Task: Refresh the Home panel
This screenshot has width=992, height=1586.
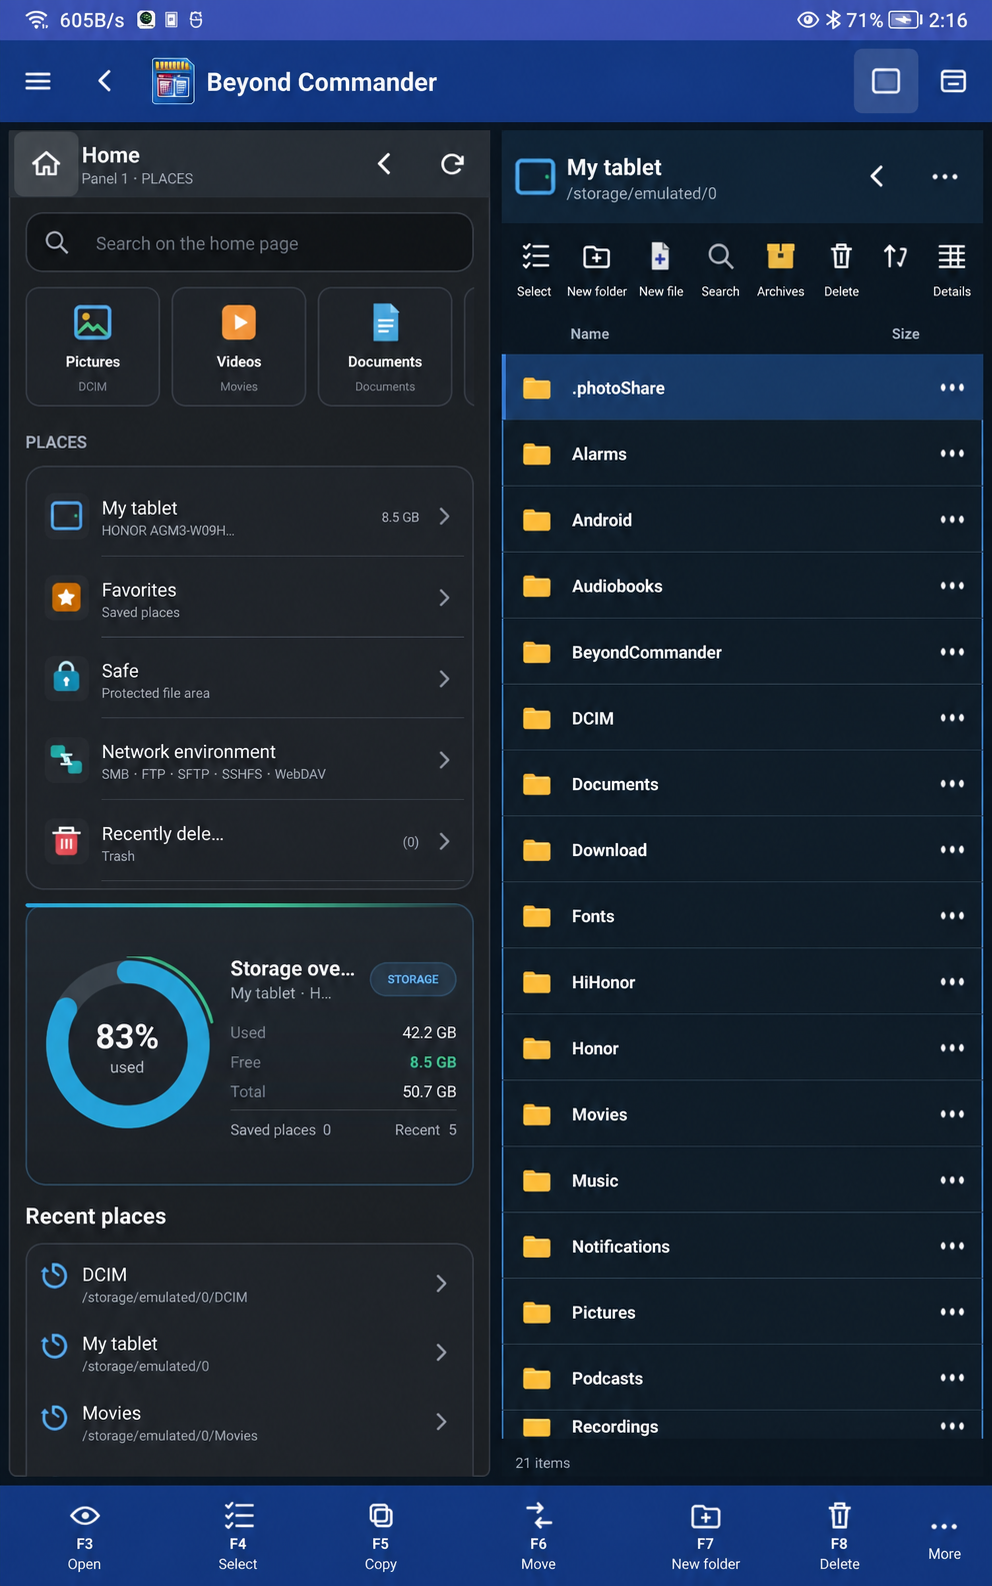Action: [452, 164]
